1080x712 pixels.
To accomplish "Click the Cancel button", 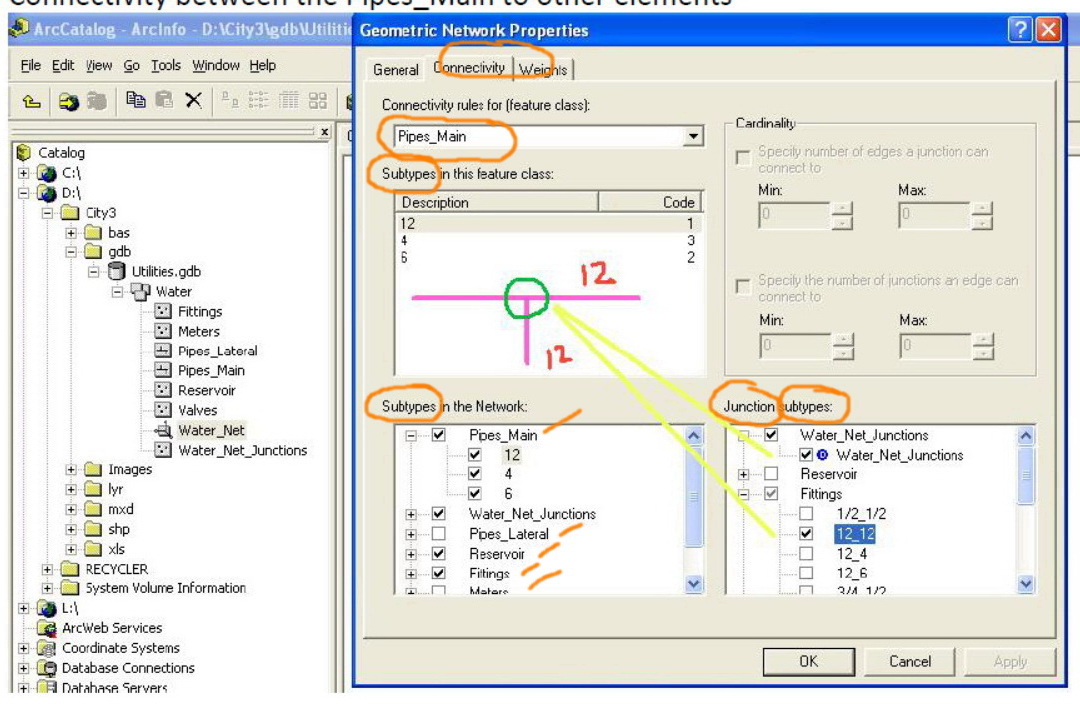I will pyautogui.click(x=909, y=661).
